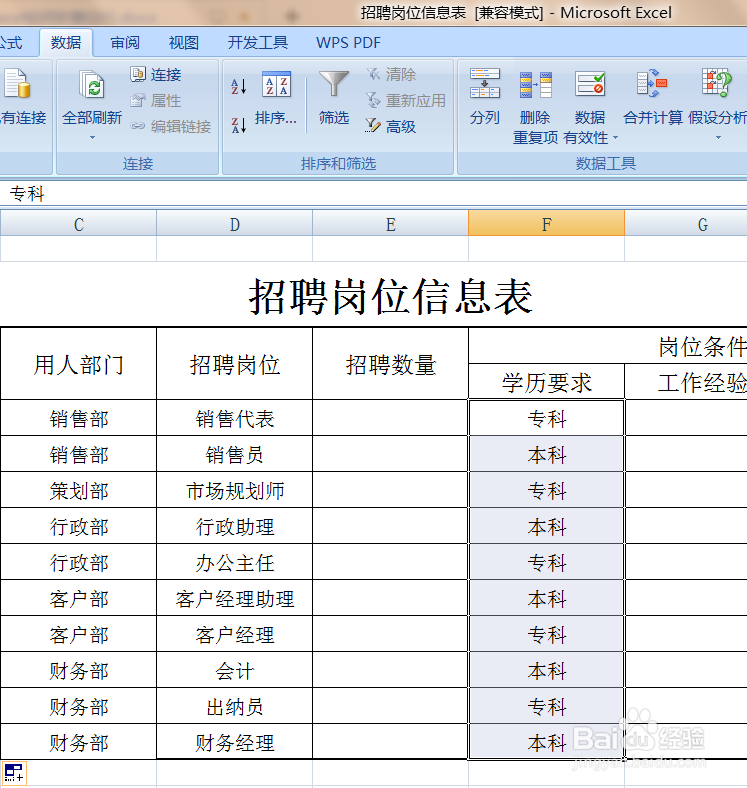This screenshot has height=788, width=747.
Task: Click the Text to Columns icon
Action: pos(485,83)
